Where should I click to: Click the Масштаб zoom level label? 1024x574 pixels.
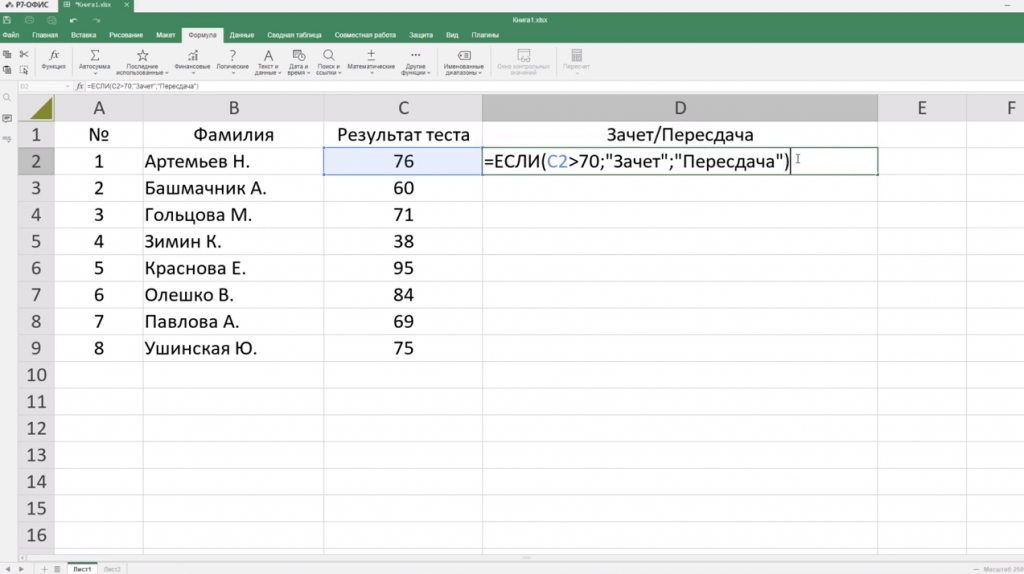[1003, 569]
